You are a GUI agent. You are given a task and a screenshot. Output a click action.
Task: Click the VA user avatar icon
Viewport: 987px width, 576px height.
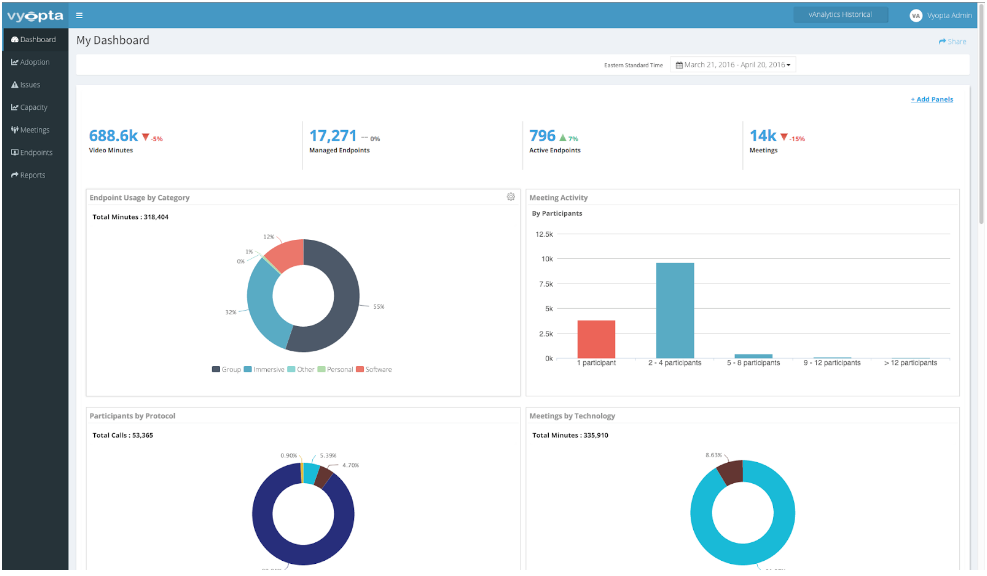click(x=916, y=16)
